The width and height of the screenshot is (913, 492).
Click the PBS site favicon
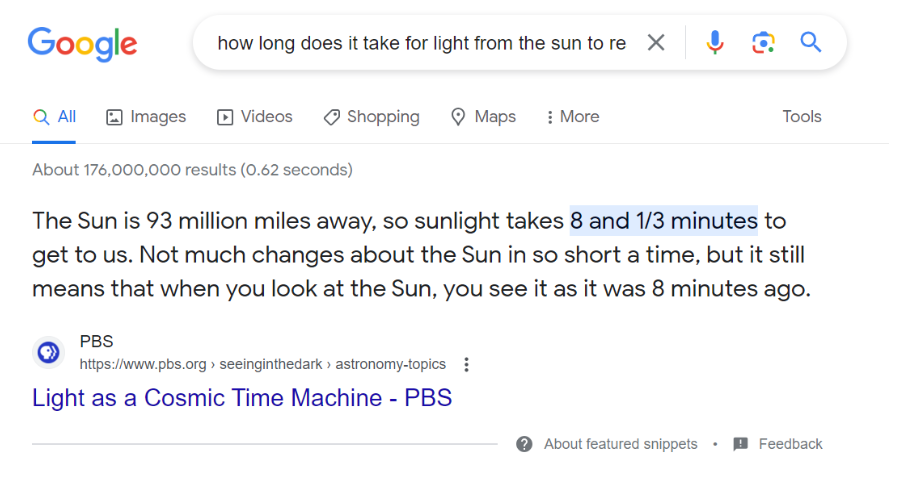tap(48, 352)
